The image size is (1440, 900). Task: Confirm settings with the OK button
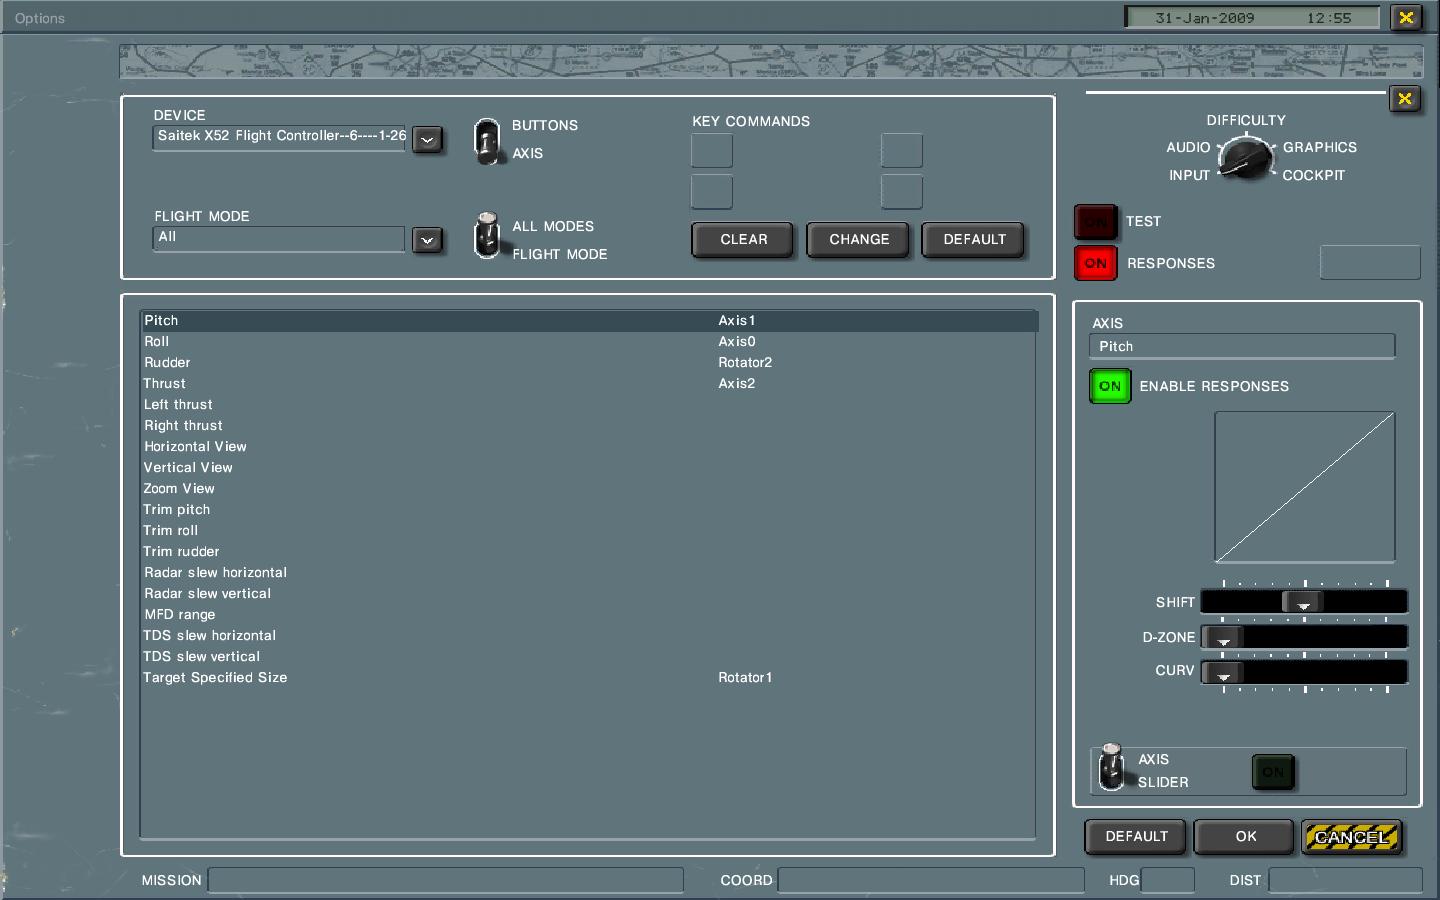(1245, 837)
